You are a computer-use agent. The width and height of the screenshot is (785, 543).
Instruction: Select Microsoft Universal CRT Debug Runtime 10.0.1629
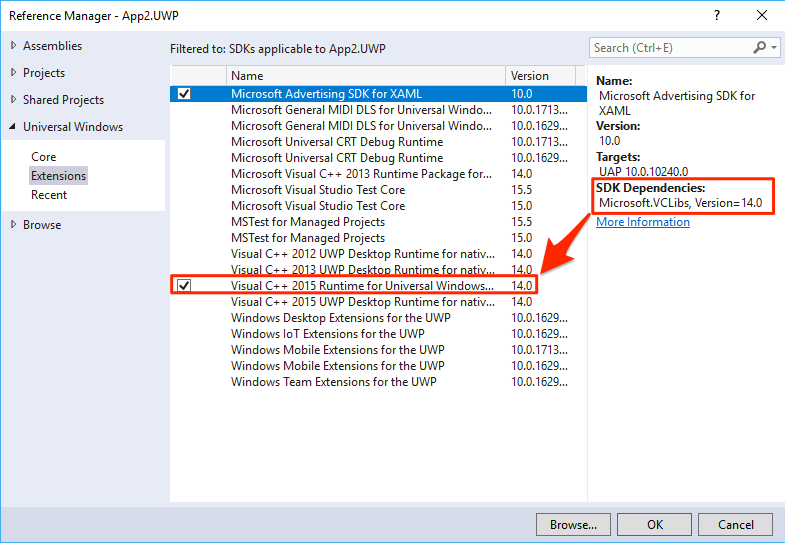(x=378, y=158)
